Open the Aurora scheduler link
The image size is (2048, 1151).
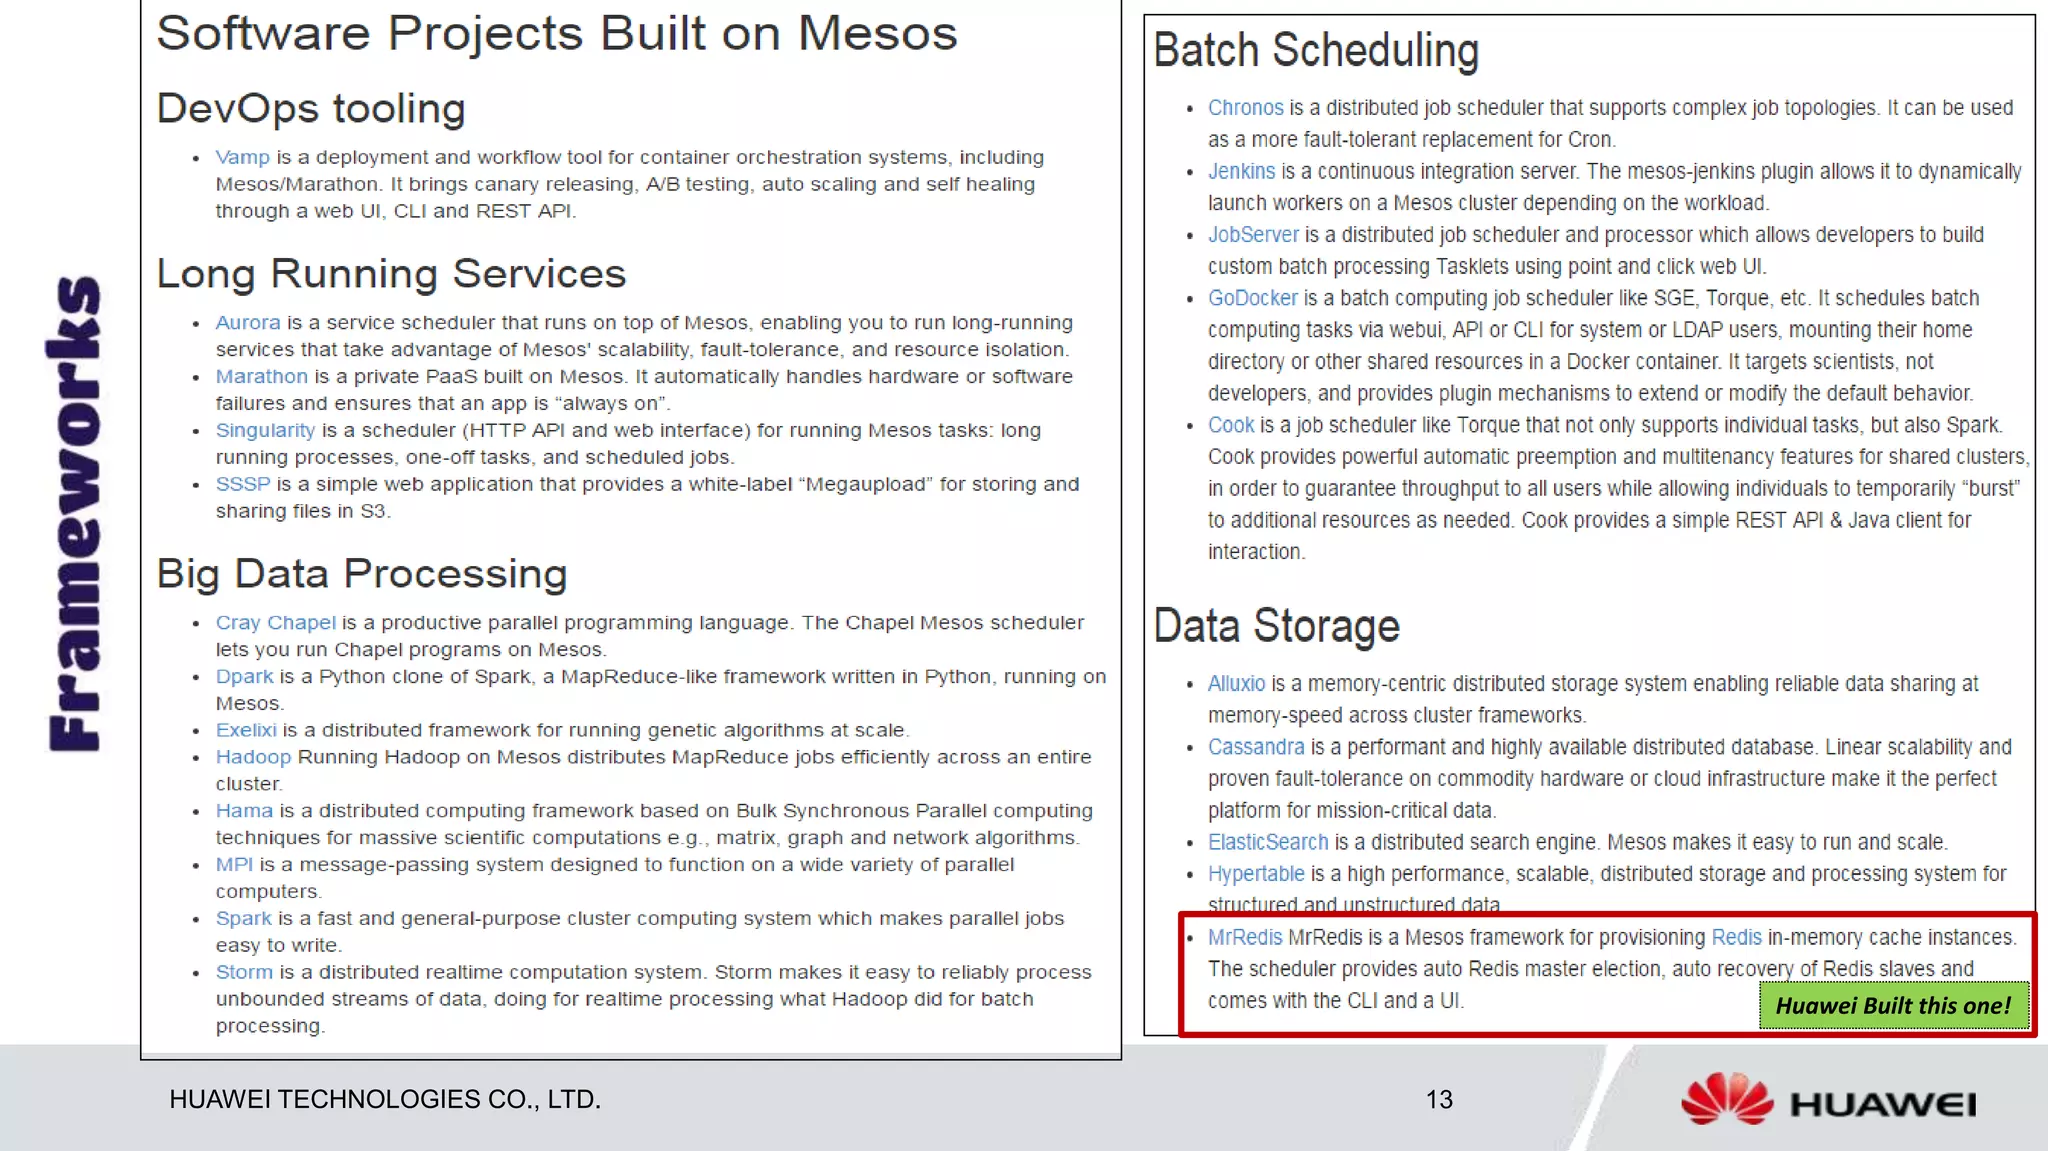pyautogui.click(x=248, y=322)
